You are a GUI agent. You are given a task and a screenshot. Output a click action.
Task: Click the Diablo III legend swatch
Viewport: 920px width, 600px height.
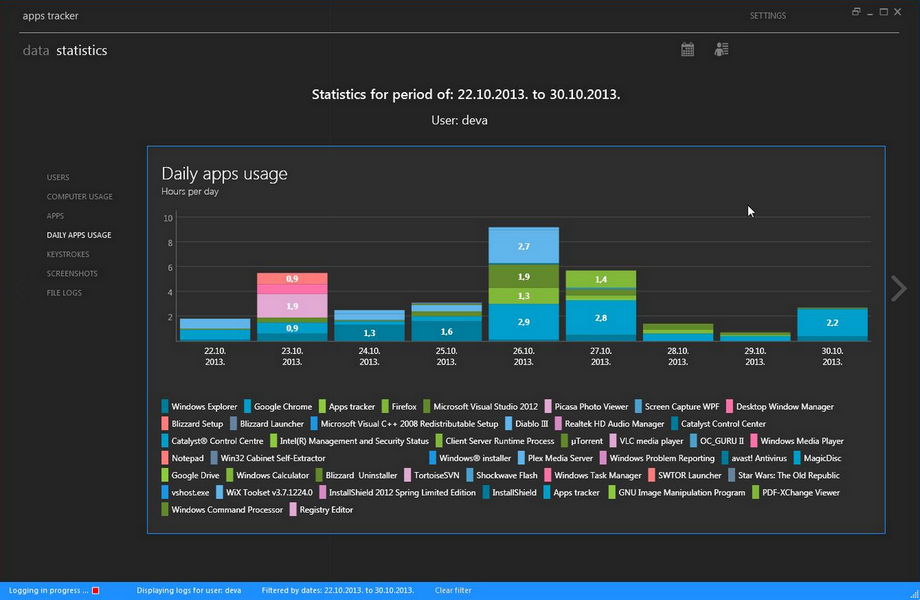pyautogui.click(x=509, y=423)
